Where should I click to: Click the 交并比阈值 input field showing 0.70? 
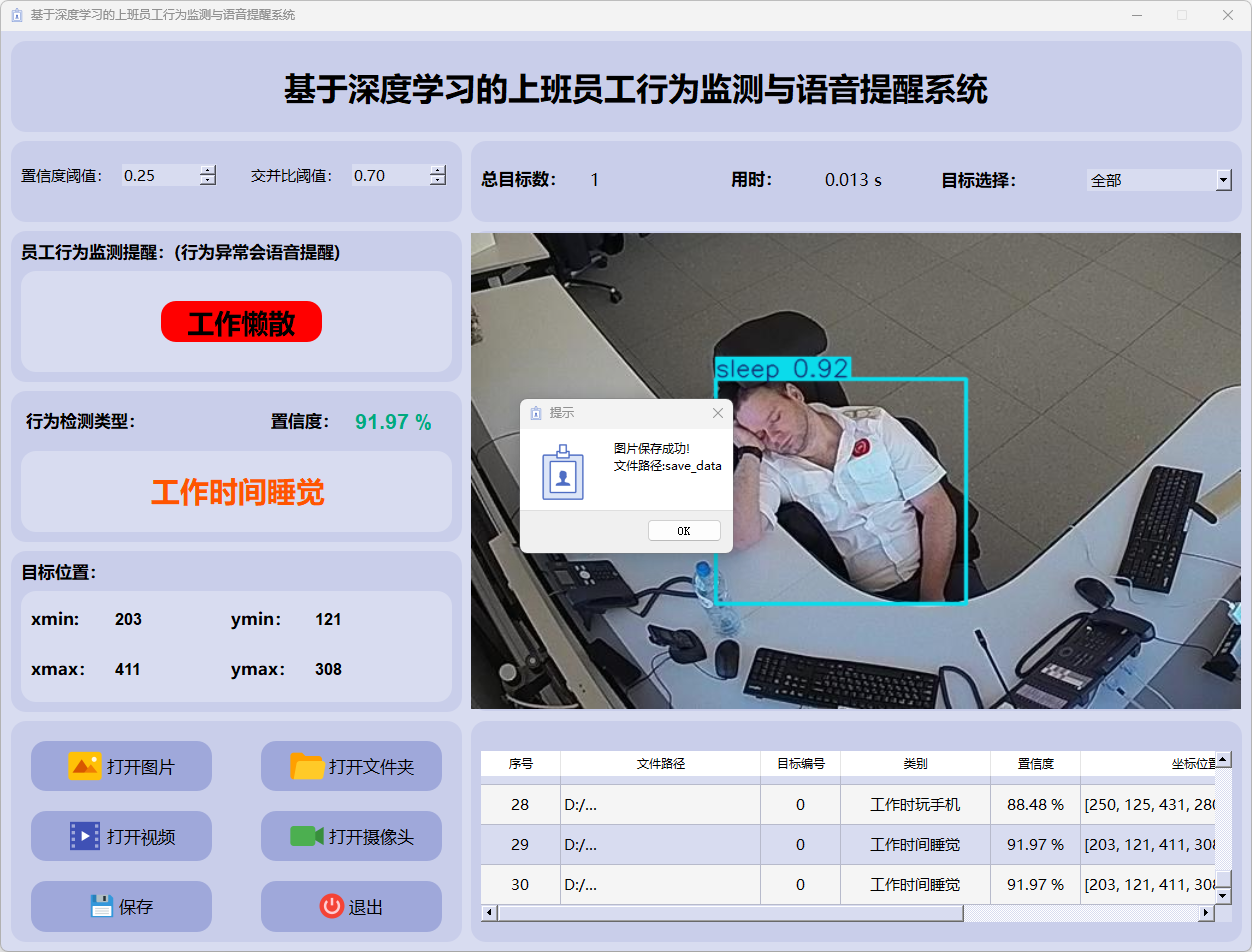pyautogui.click(x=388, y=176)
